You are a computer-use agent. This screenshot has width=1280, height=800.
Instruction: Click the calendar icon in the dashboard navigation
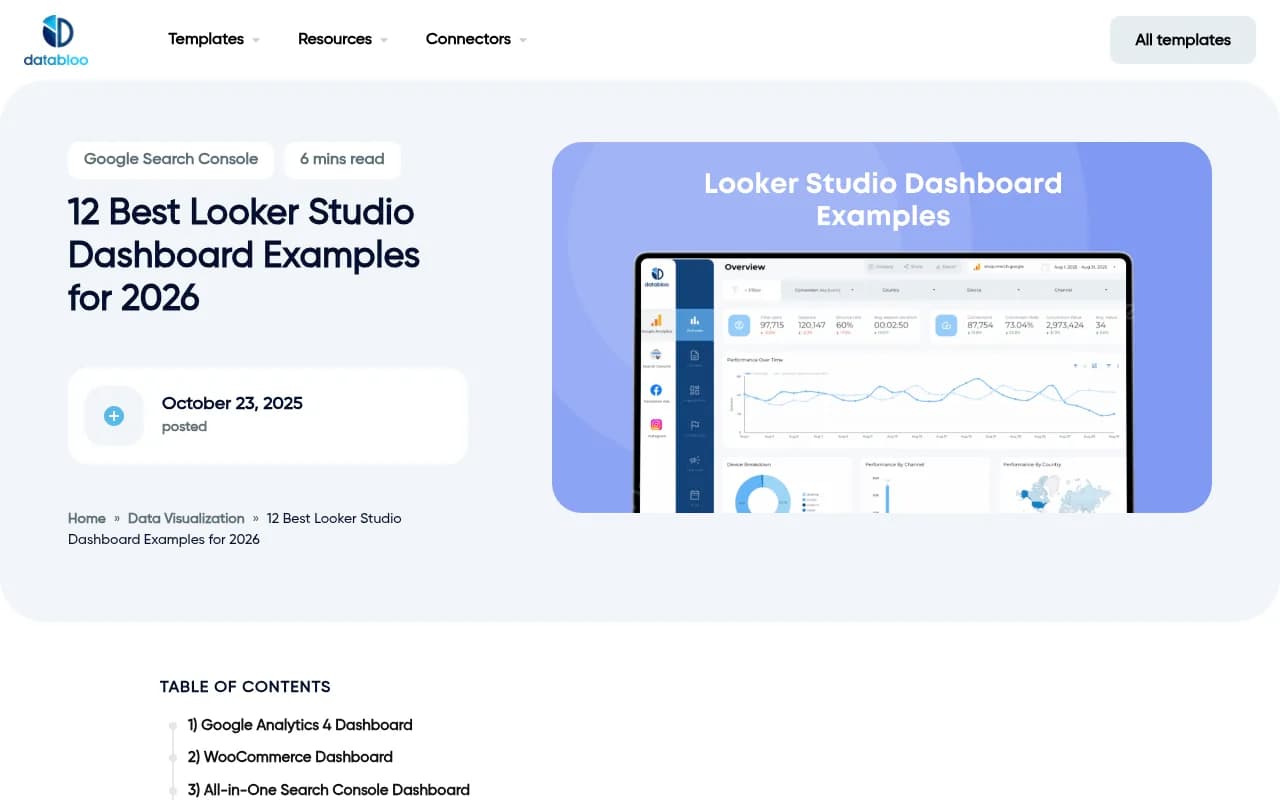point(694,493)
